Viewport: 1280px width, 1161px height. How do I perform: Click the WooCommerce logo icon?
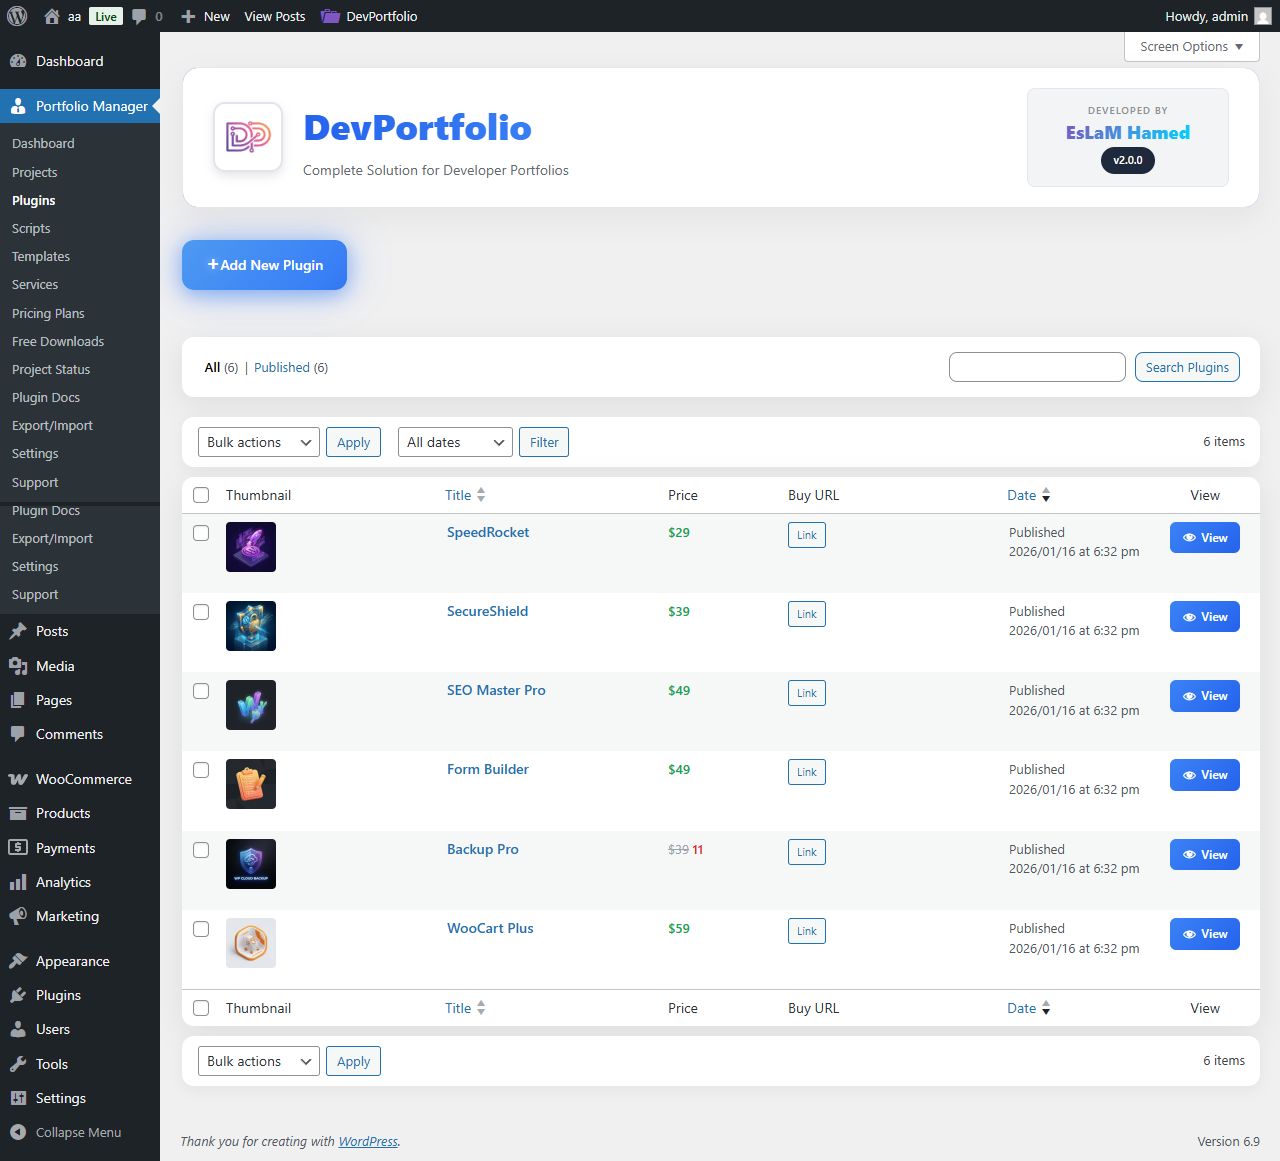tap(18, 779)
